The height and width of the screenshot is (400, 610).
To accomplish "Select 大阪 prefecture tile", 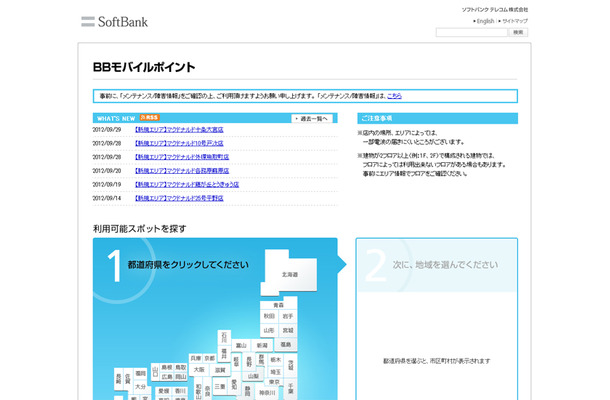I will tap(199, 369).
